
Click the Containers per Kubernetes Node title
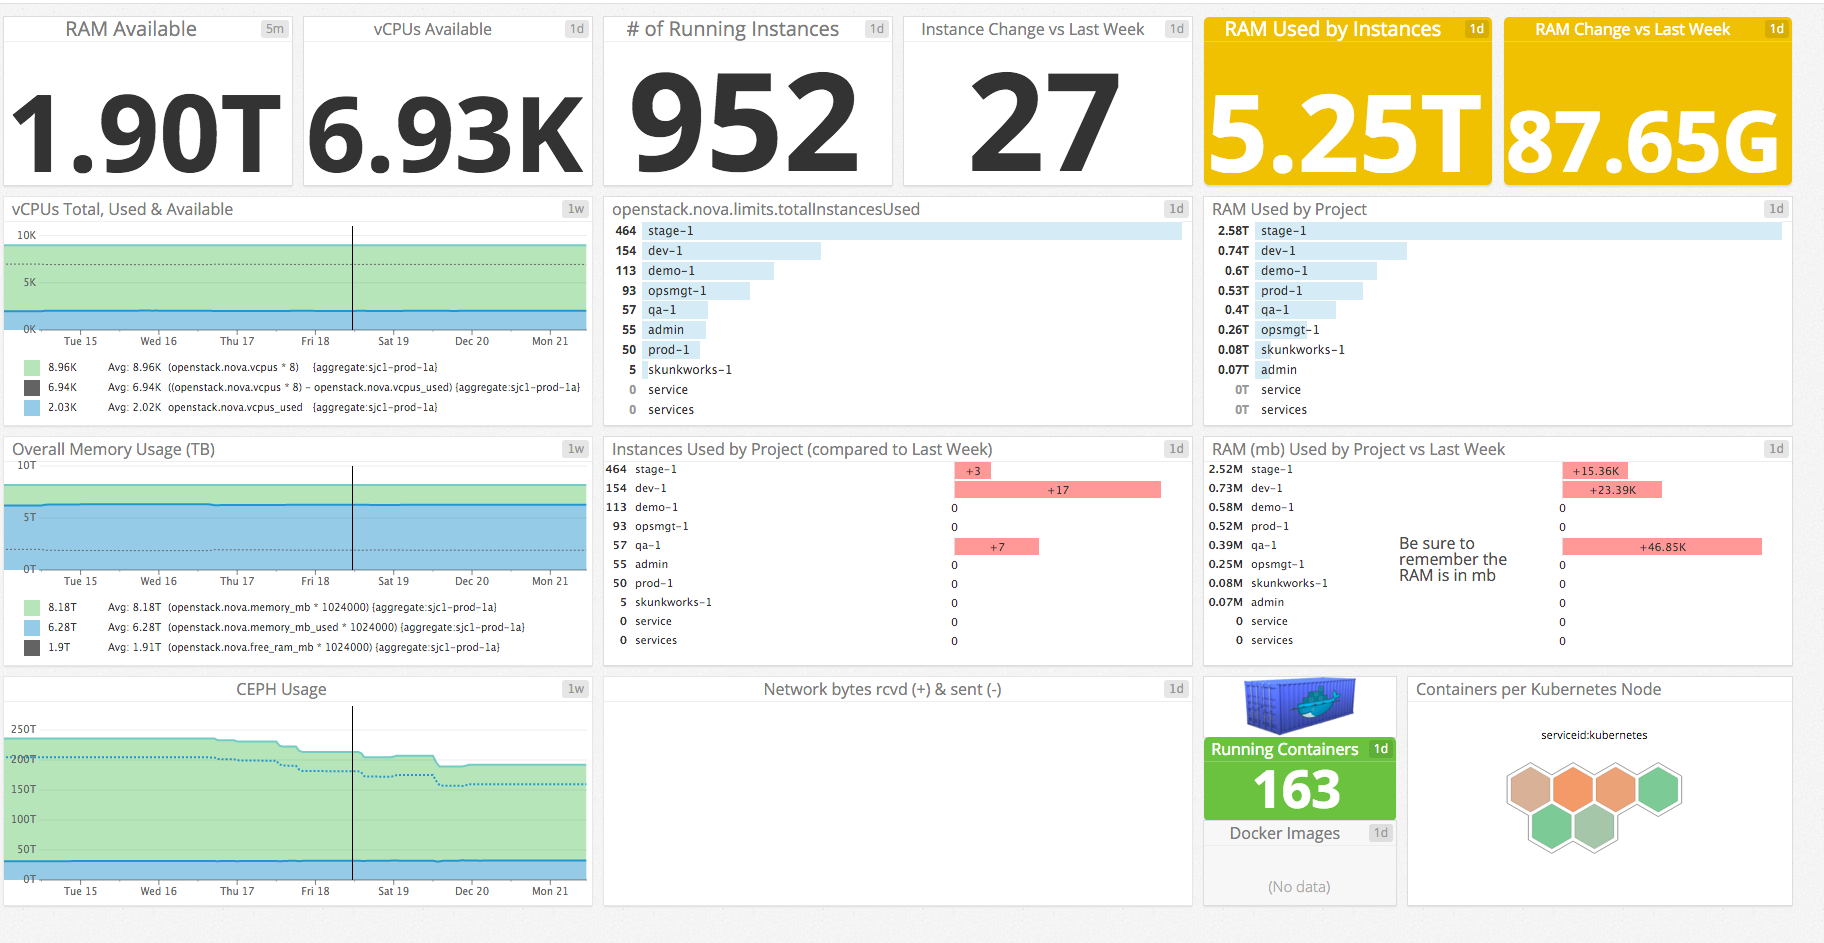(x=1538, y=689)
